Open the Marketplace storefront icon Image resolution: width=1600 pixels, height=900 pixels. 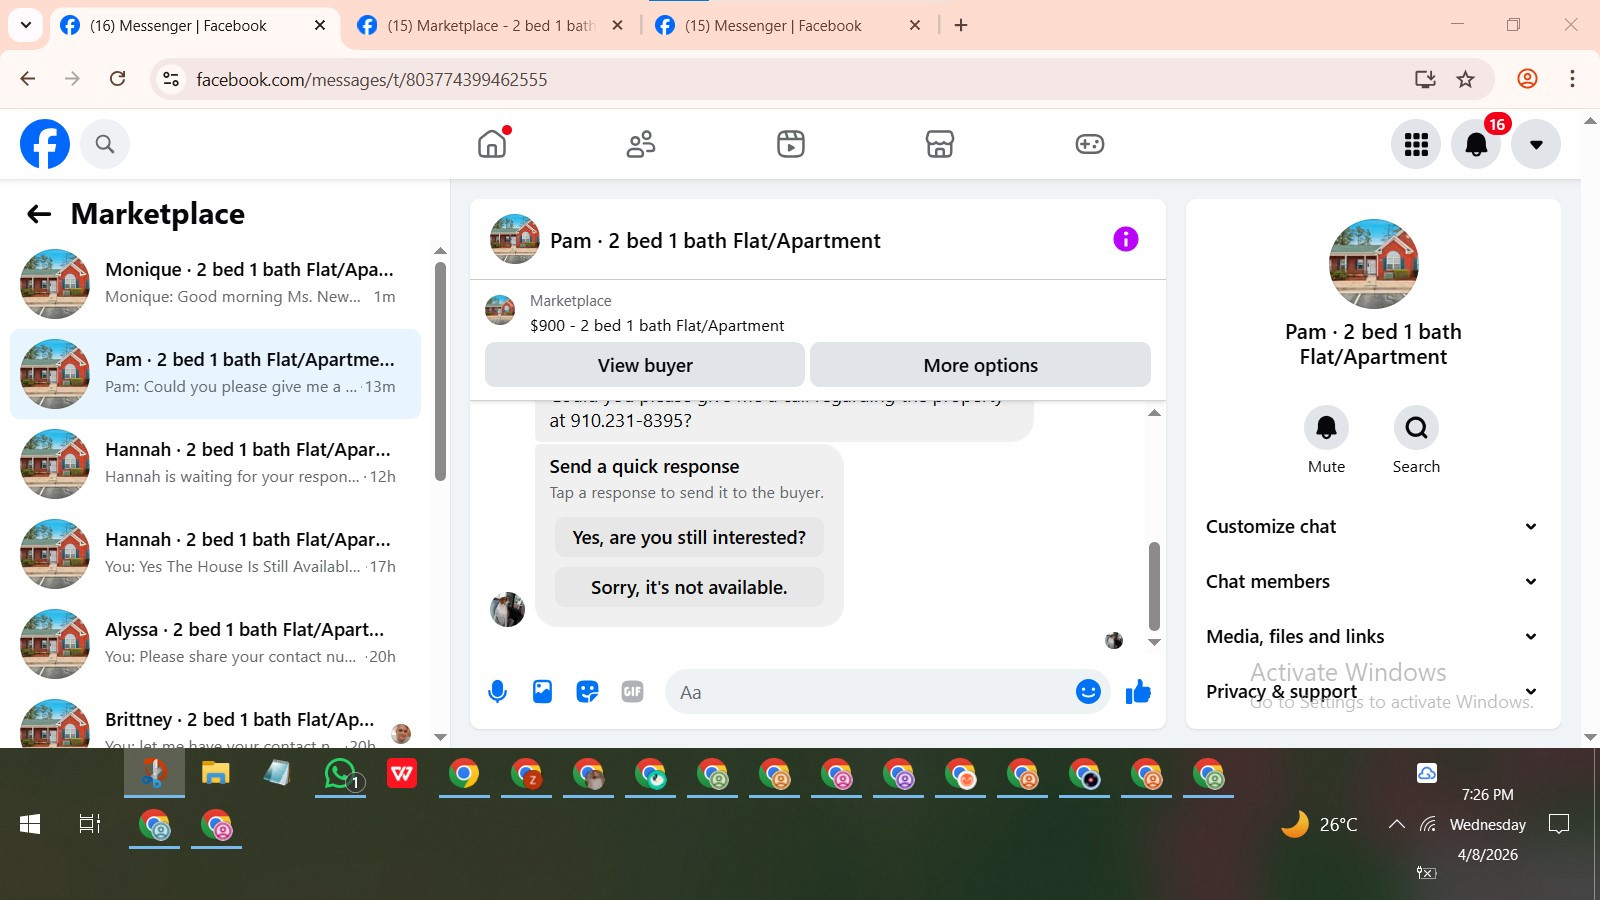pyautogui.click(x=940, y=144)
